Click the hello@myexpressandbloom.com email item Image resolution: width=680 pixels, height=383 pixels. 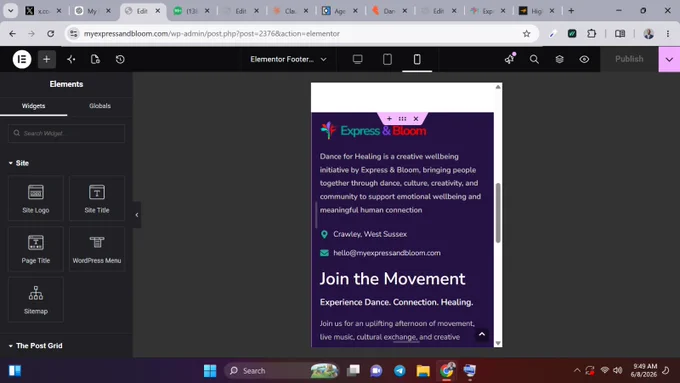click(x=380, y=253)
